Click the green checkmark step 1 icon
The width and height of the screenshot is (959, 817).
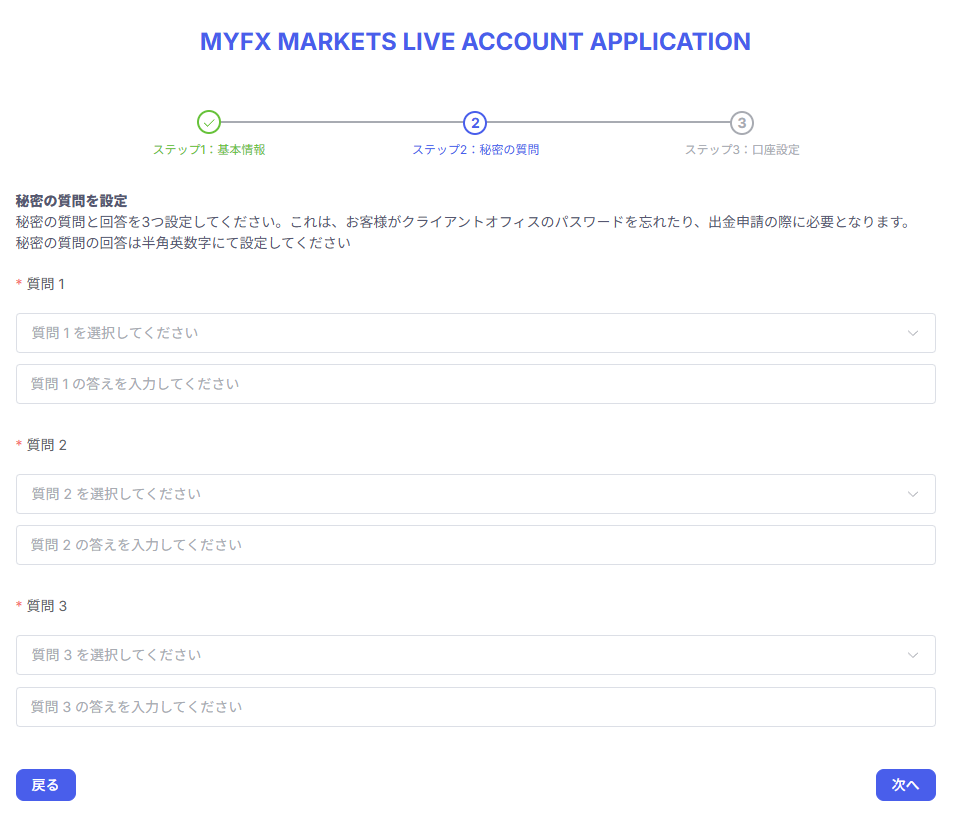(209, 122)
